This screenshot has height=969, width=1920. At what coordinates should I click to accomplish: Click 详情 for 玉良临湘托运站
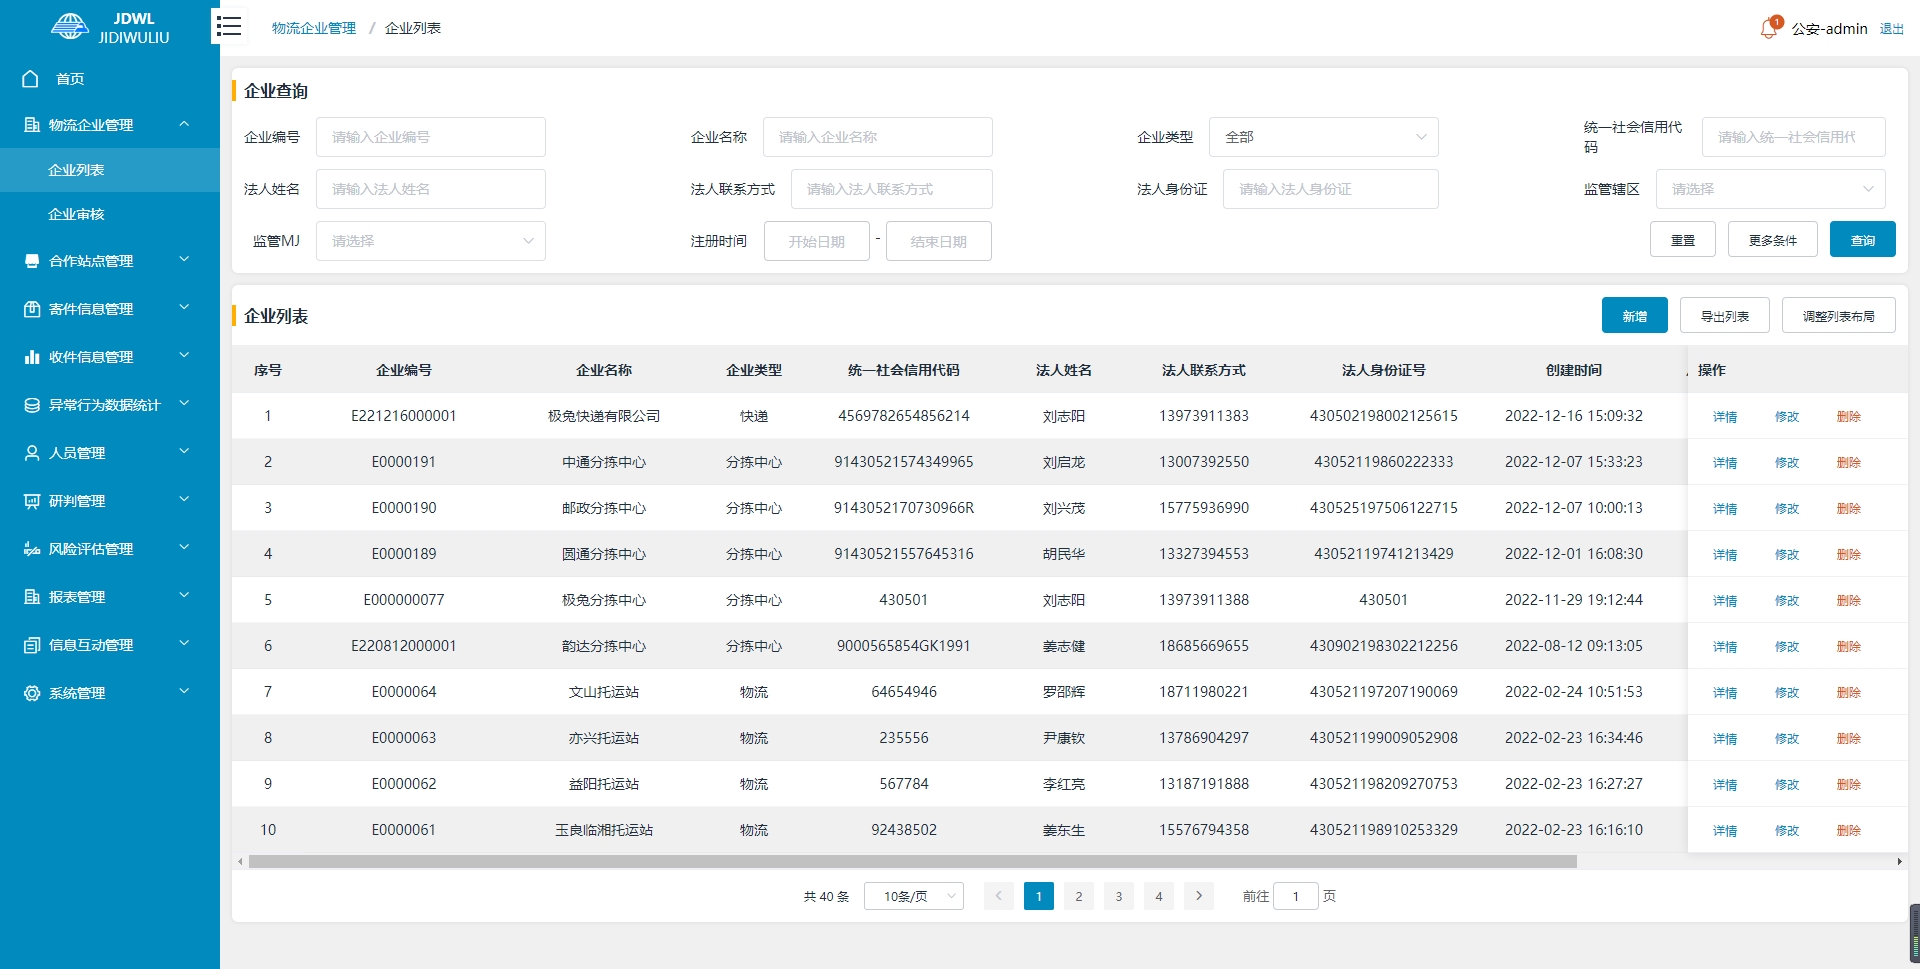[1724, 831]
